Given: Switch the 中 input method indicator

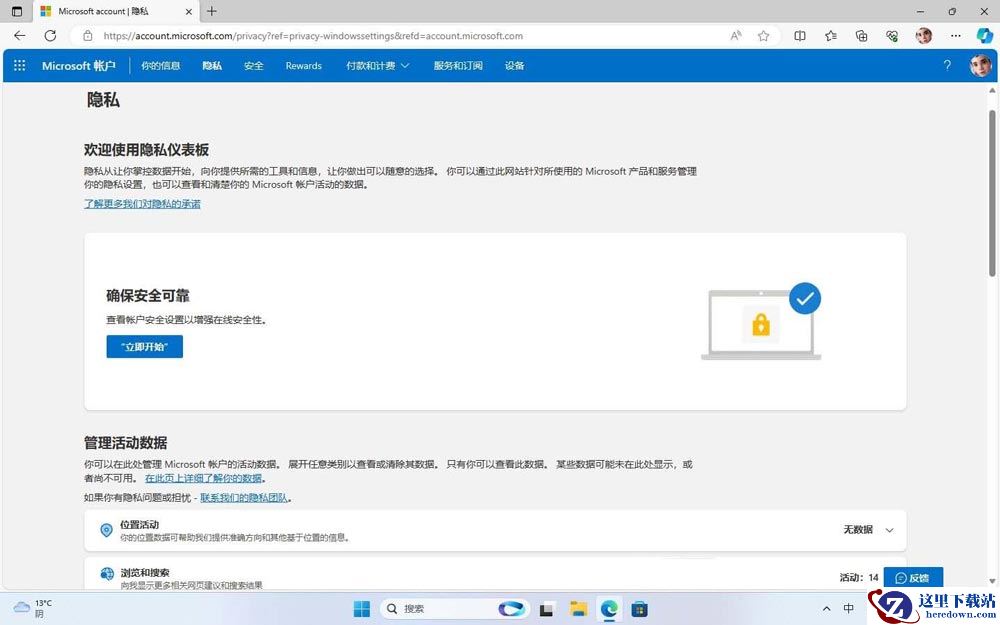Looking at the screenshot, I should click(849, 608).
